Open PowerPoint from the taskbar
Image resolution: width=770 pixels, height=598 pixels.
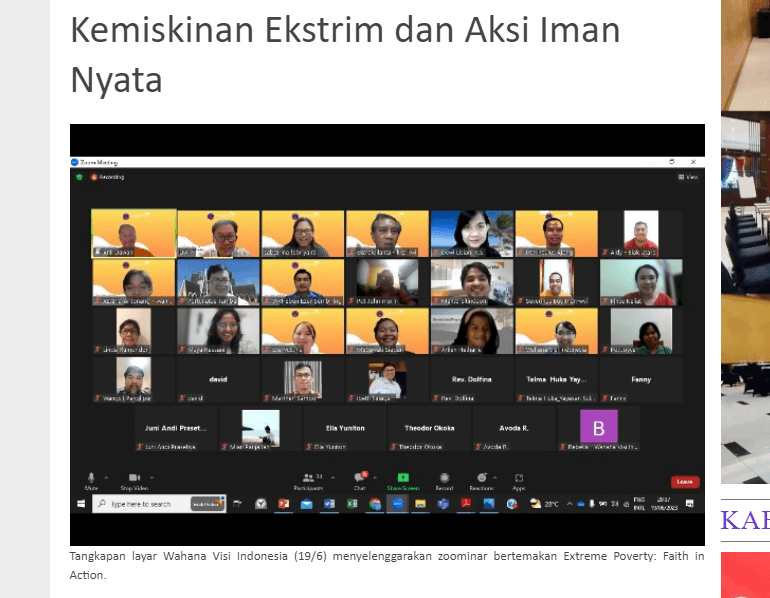tap(283, 504)
